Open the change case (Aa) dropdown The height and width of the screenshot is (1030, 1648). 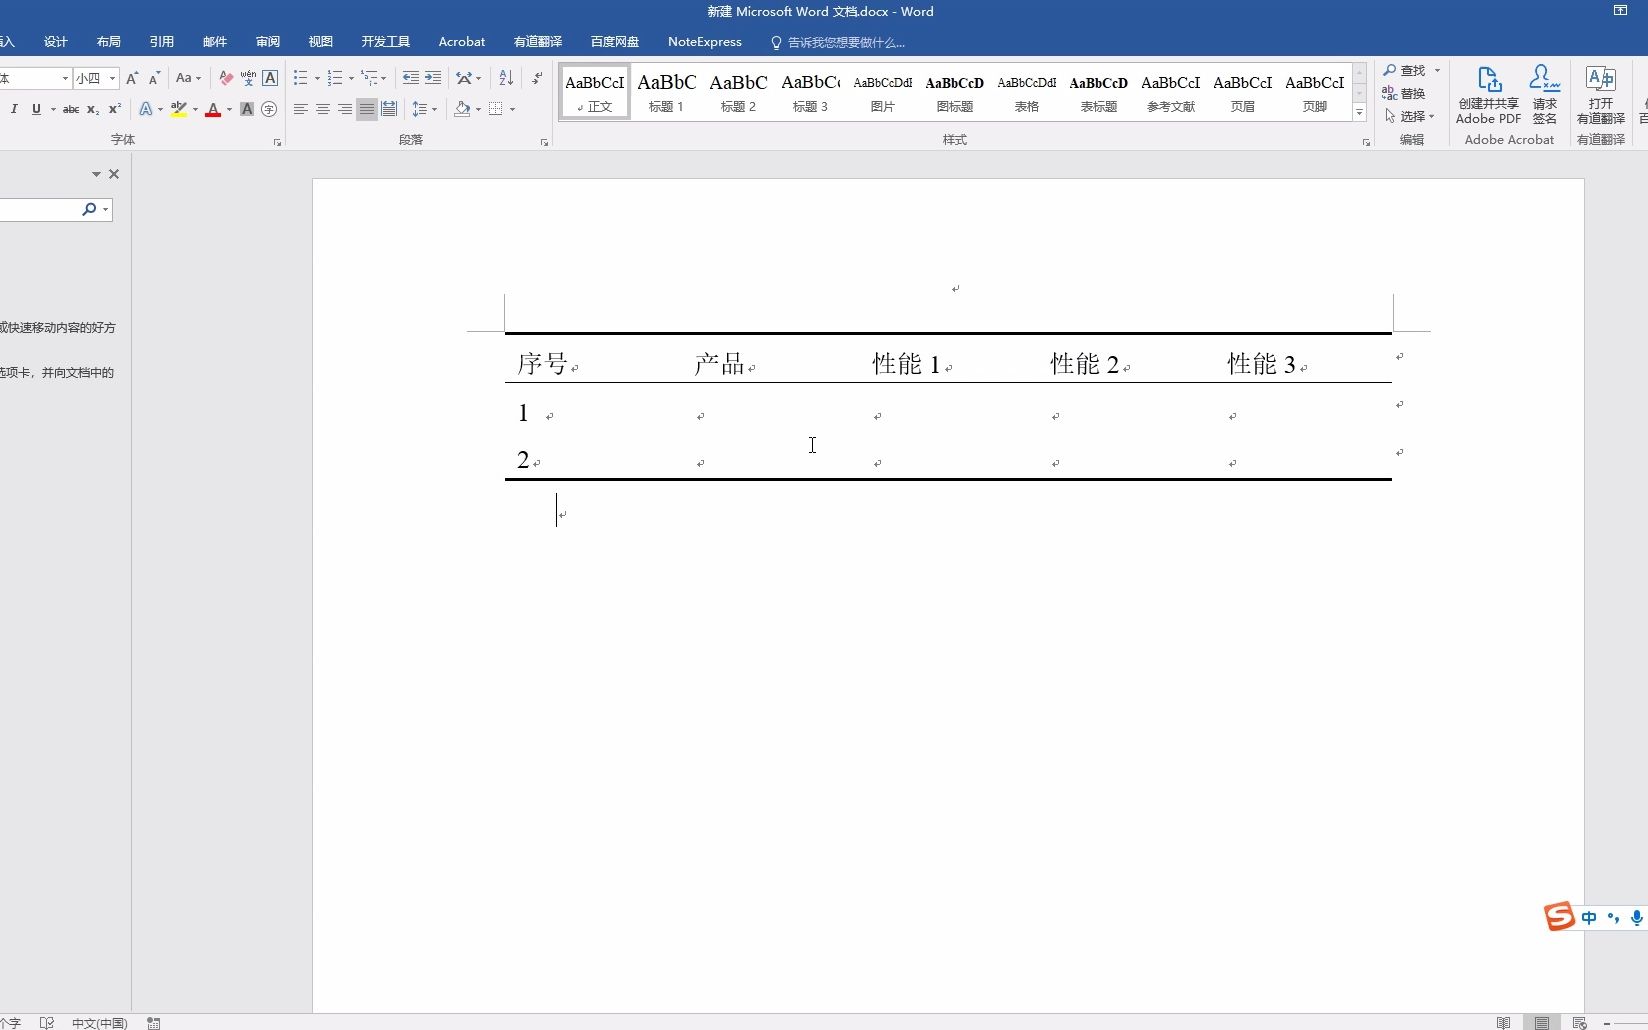coord(188,78)
